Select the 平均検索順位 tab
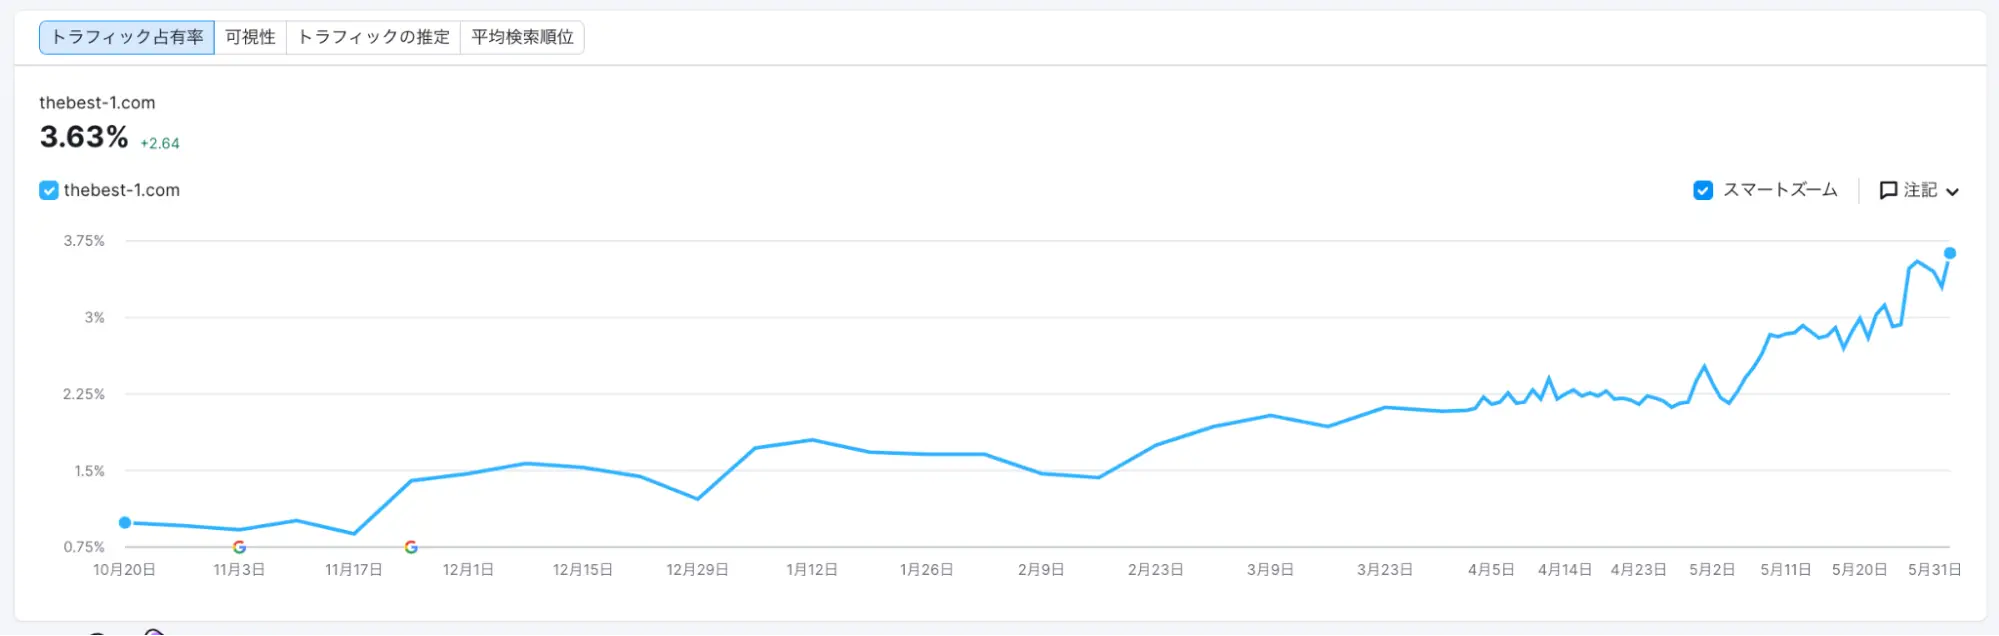This screenshot has height=636, width=1999. click(522, 37)
